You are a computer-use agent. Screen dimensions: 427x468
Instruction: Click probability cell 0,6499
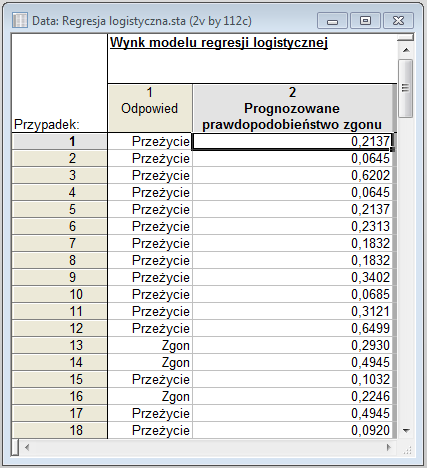(292, 328)
